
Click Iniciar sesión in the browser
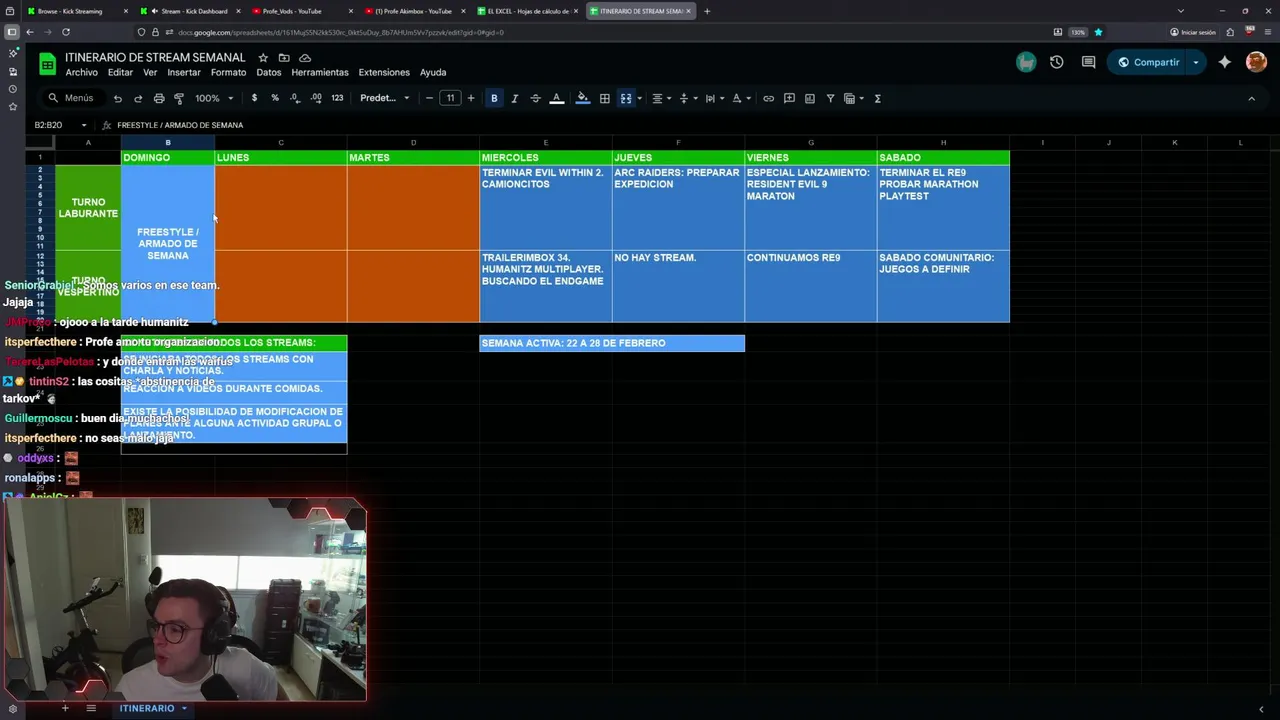(1193, 32)
